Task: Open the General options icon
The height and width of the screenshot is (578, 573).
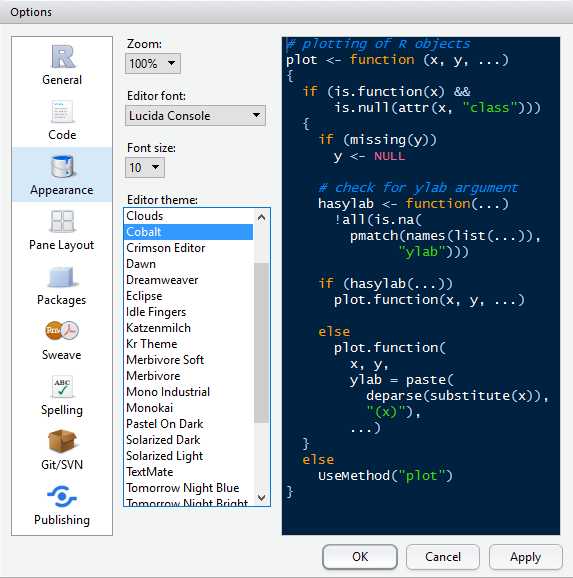Action: pos(62,57)
